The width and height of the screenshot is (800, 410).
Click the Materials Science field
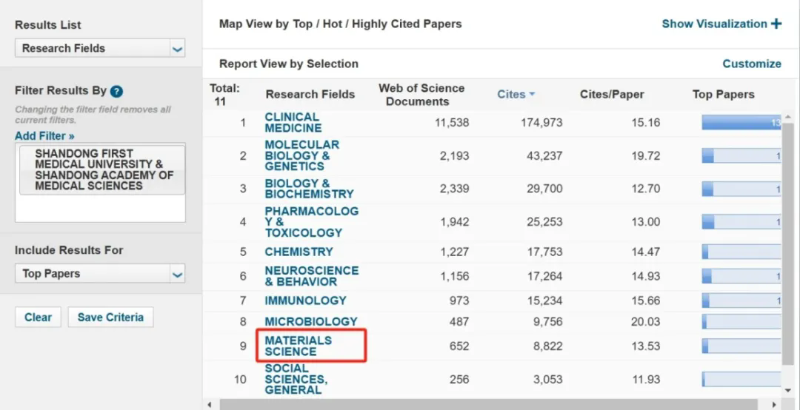pos(298,346)
